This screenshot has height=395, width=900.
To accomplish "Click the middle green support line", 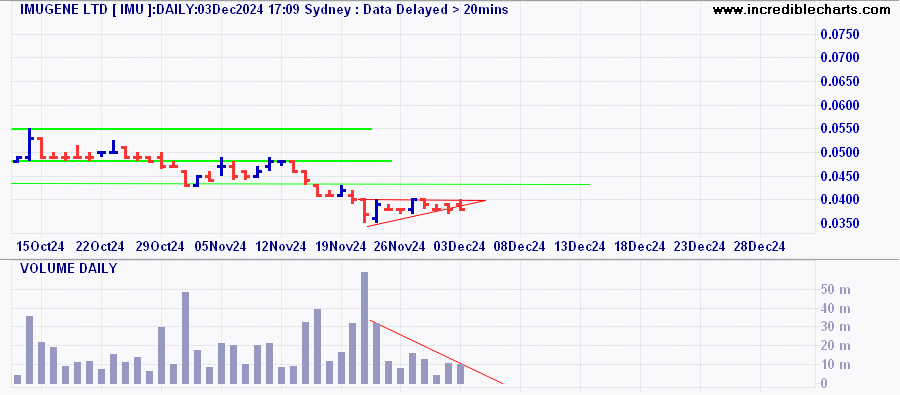I will click(x=201, y=161).
